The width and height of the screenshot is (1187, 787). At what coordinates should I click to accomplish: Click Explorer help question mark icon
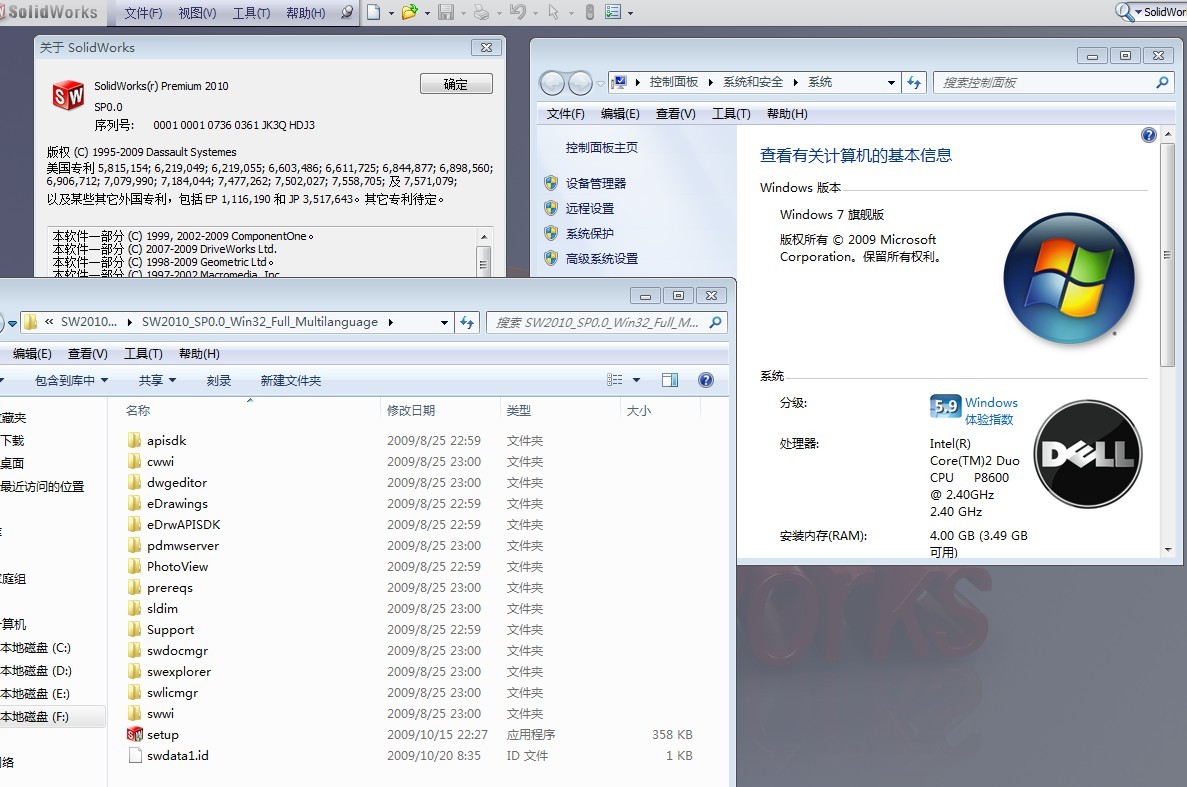tap(706, 380)
